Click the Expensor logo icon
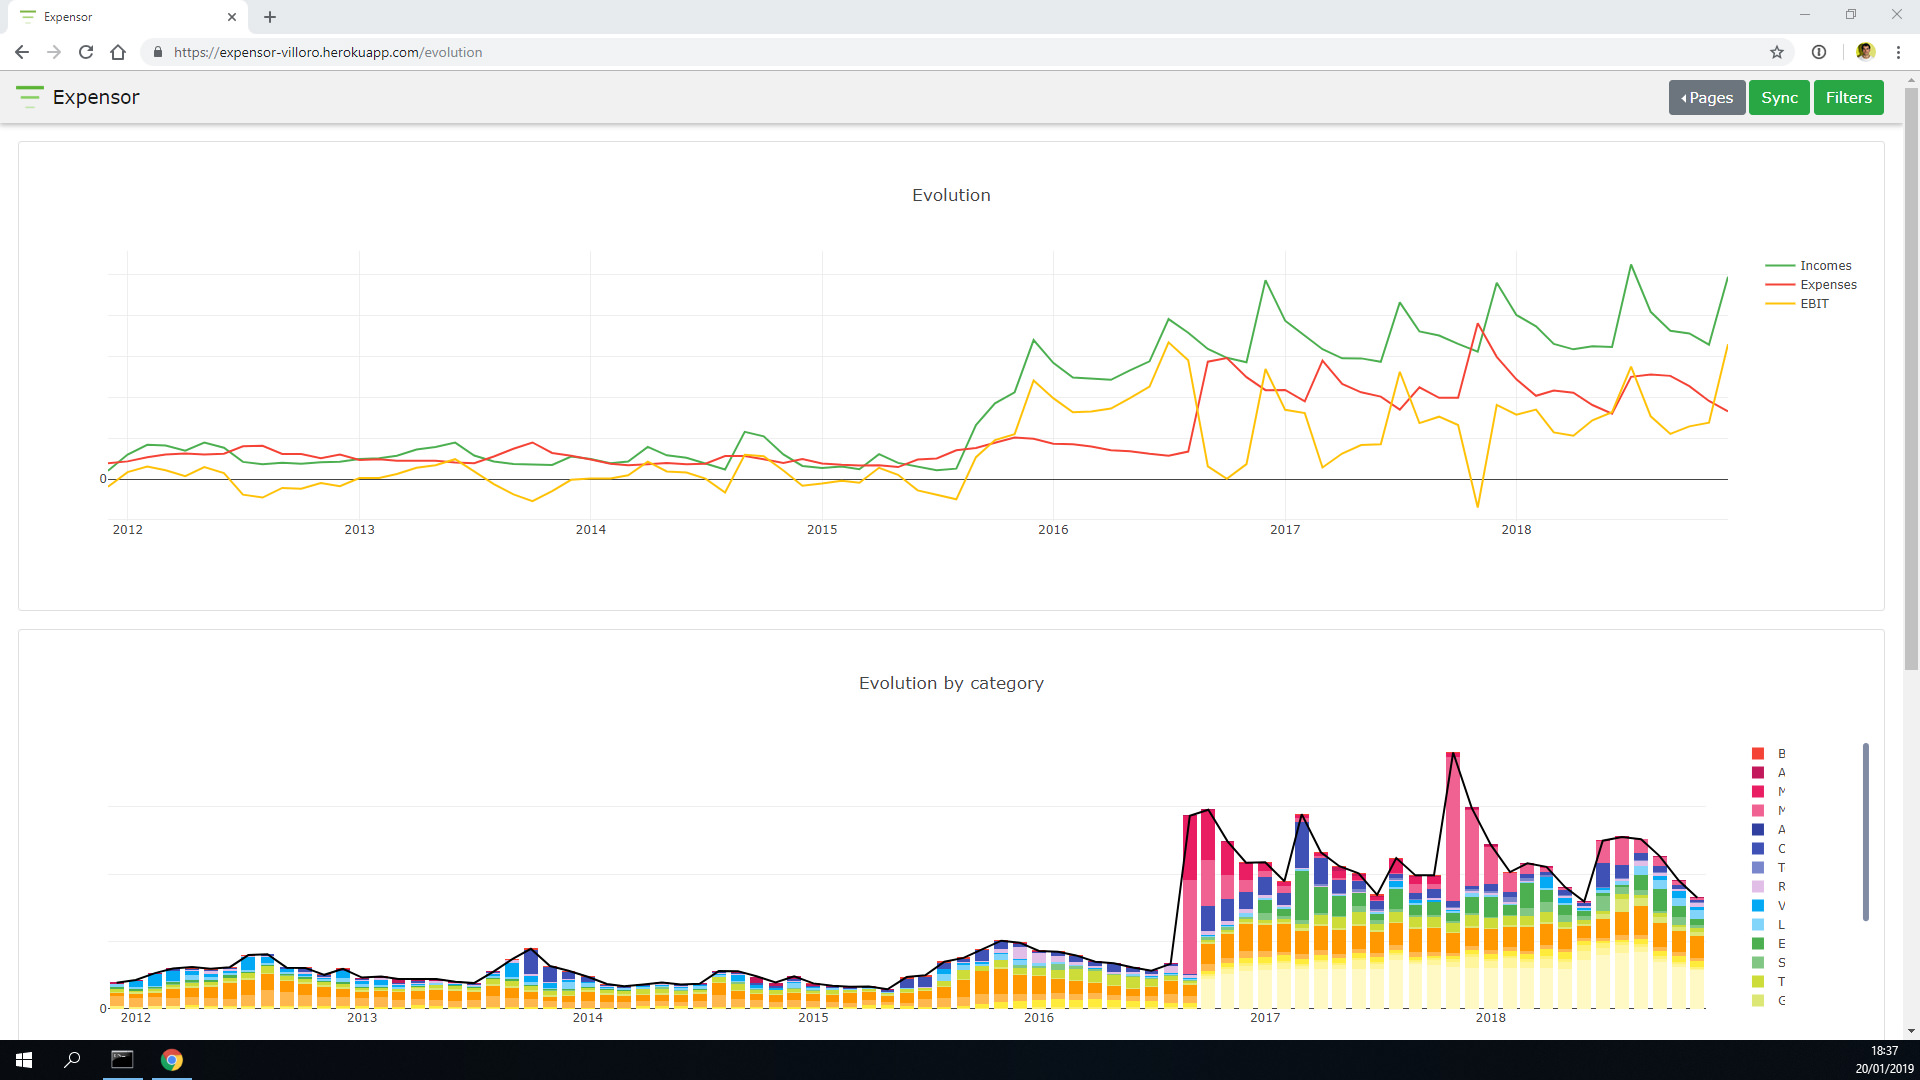1920x1080 pixels. click(x=29, y=97)
